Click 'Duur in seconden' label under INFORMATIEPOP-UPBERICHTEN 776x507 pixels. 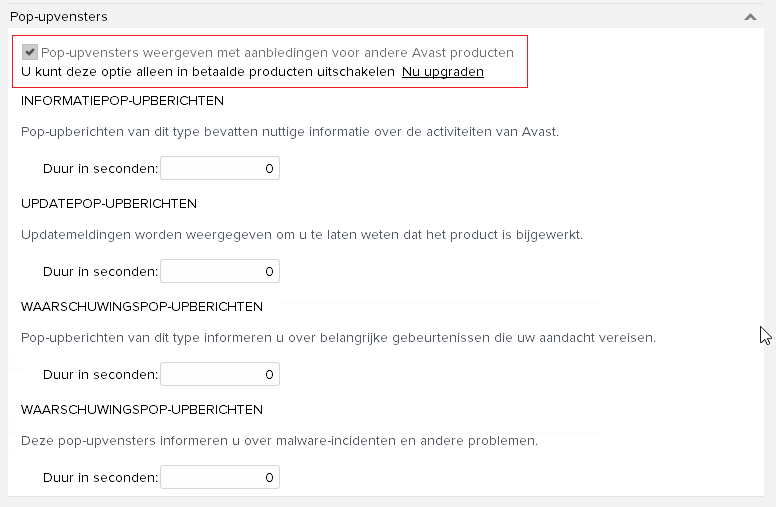pyautogui.click(x=100, y=169)
